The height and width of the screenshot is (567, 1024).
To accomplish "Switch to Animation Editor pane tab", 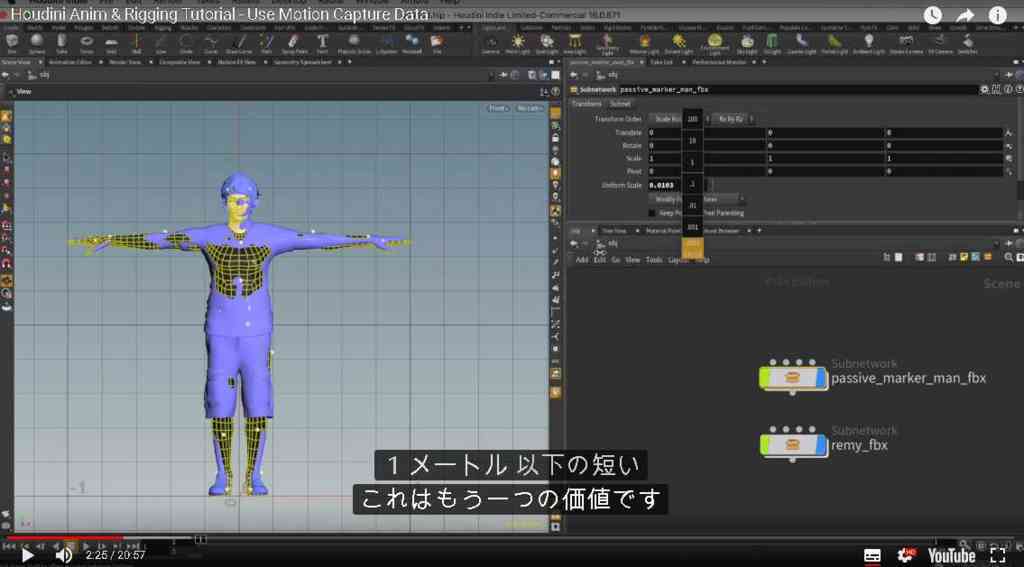I will point(71,62).
